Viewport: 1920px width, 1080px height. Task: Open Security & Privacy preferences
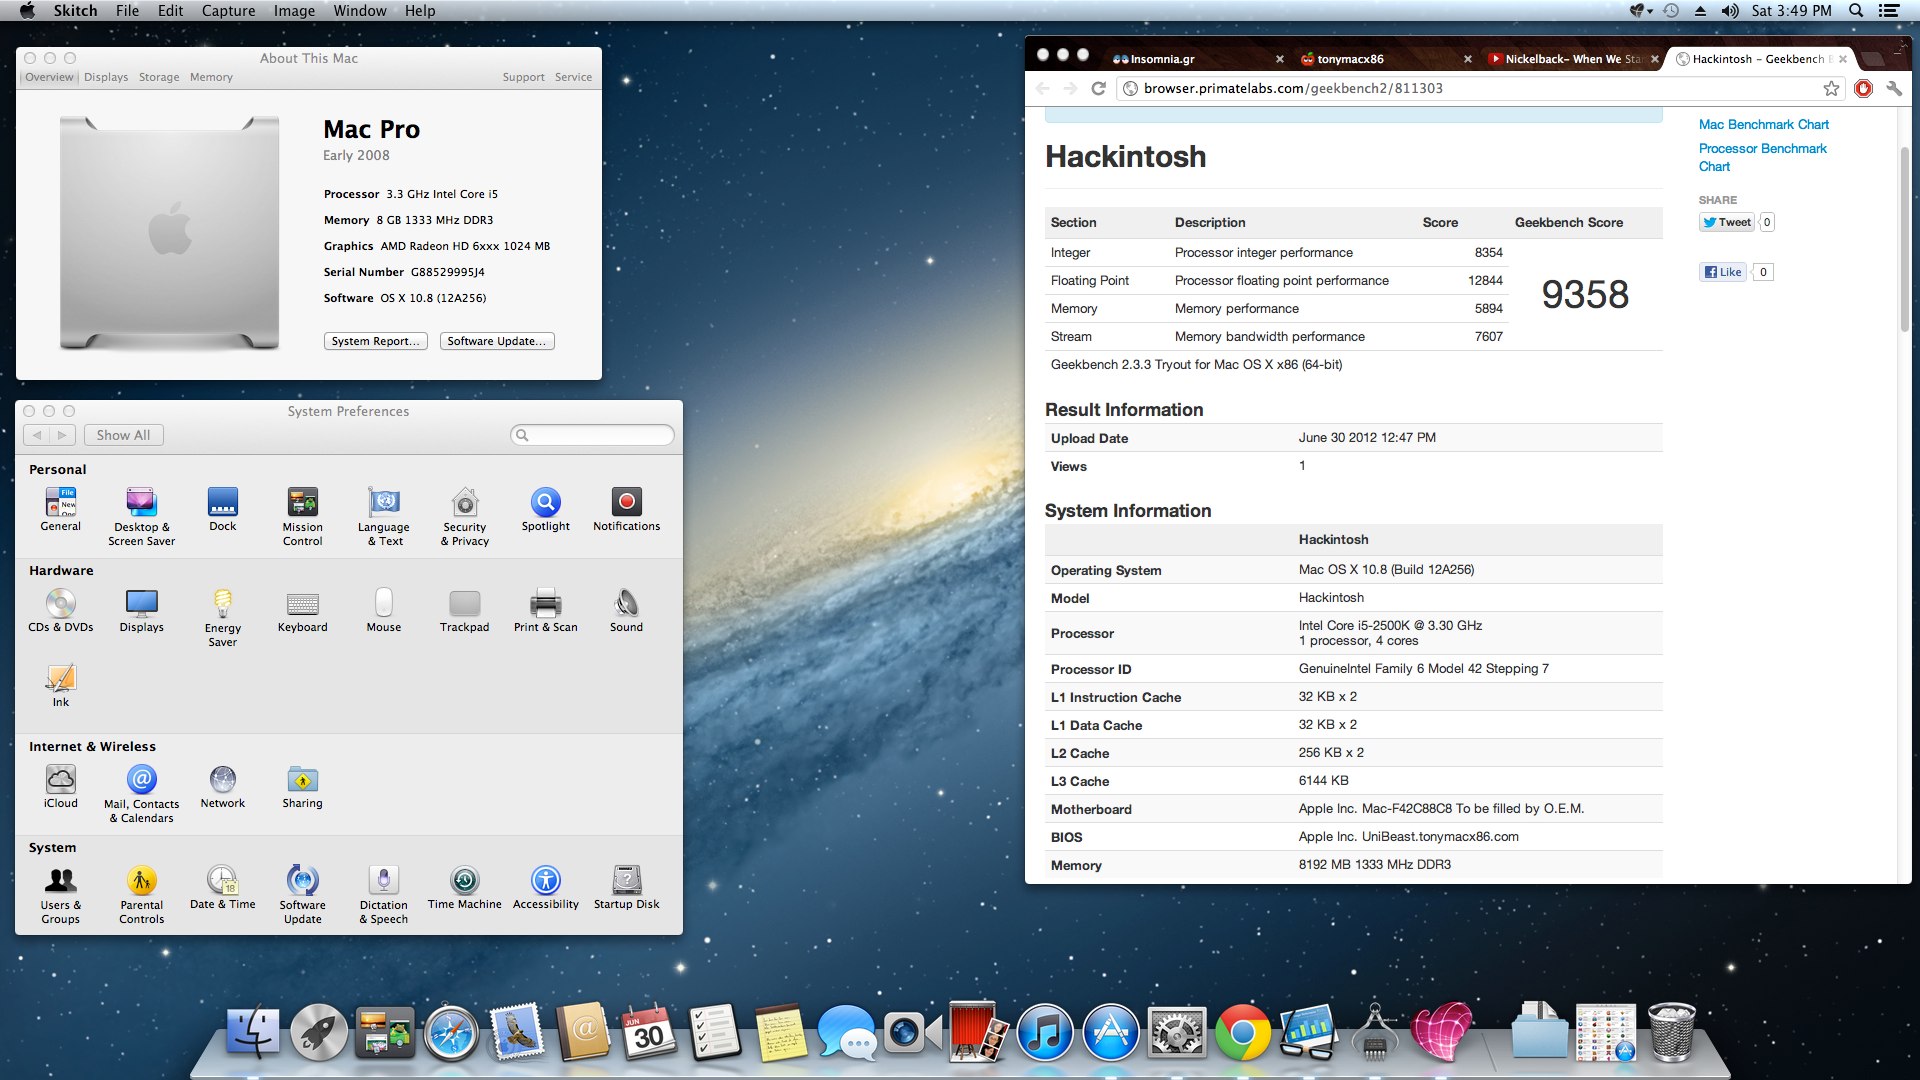(x=465, y=516)
